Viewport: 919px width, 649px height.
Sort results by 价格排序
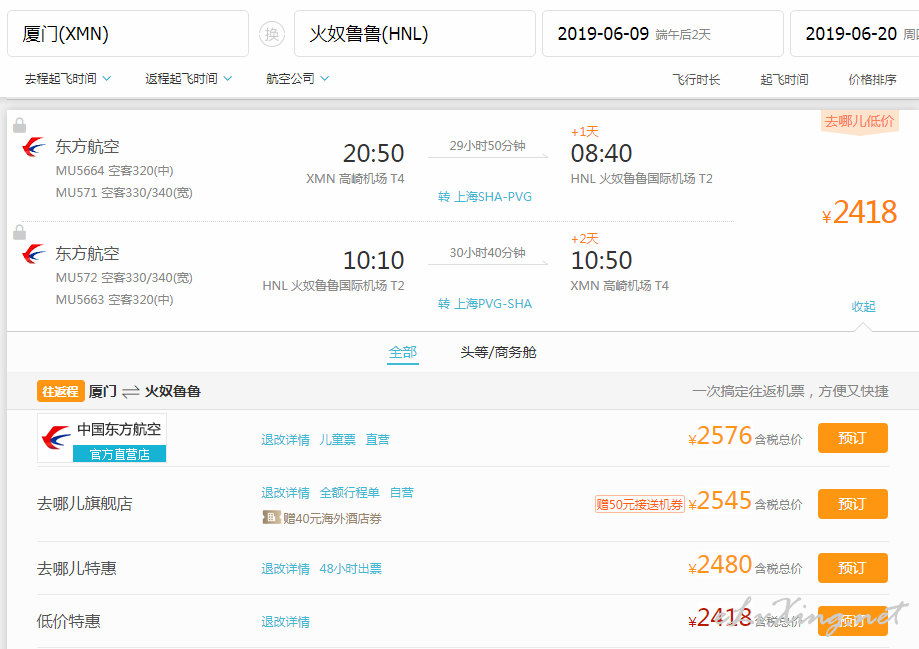872,80
